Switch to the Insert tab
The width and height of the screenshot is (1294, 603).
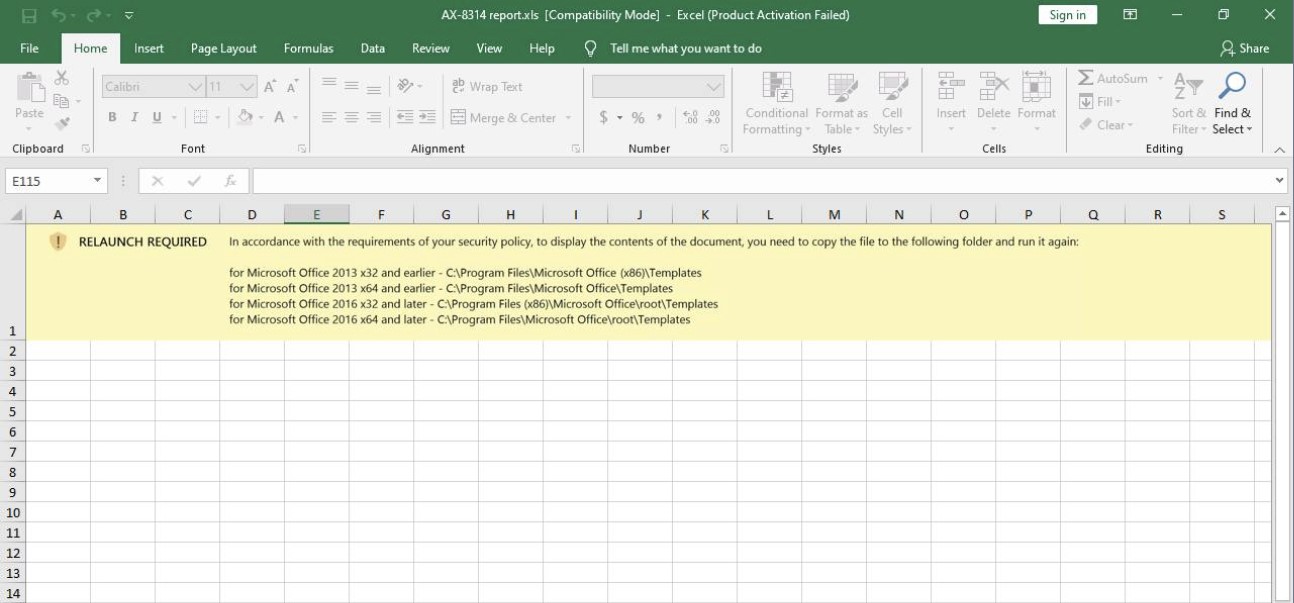[149, 48]
